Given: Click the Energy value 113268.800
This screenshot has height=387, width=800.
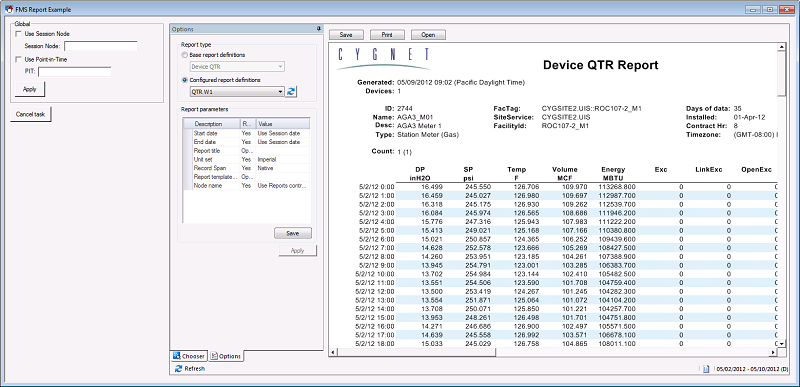Looking at the screenshot, I should click(617, 187).
